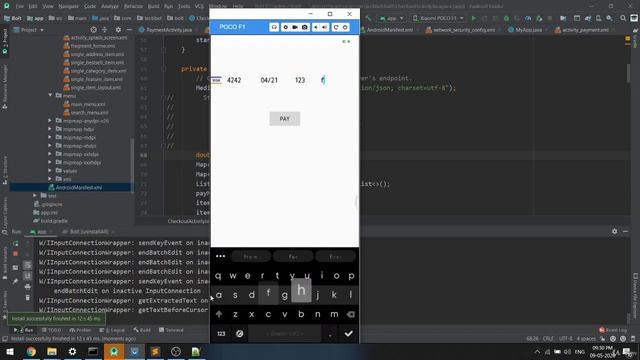Image resolution: width=640 pixels, height=360 pixels.
Task: Open the TODO tool window button
Action: [51, 330]
